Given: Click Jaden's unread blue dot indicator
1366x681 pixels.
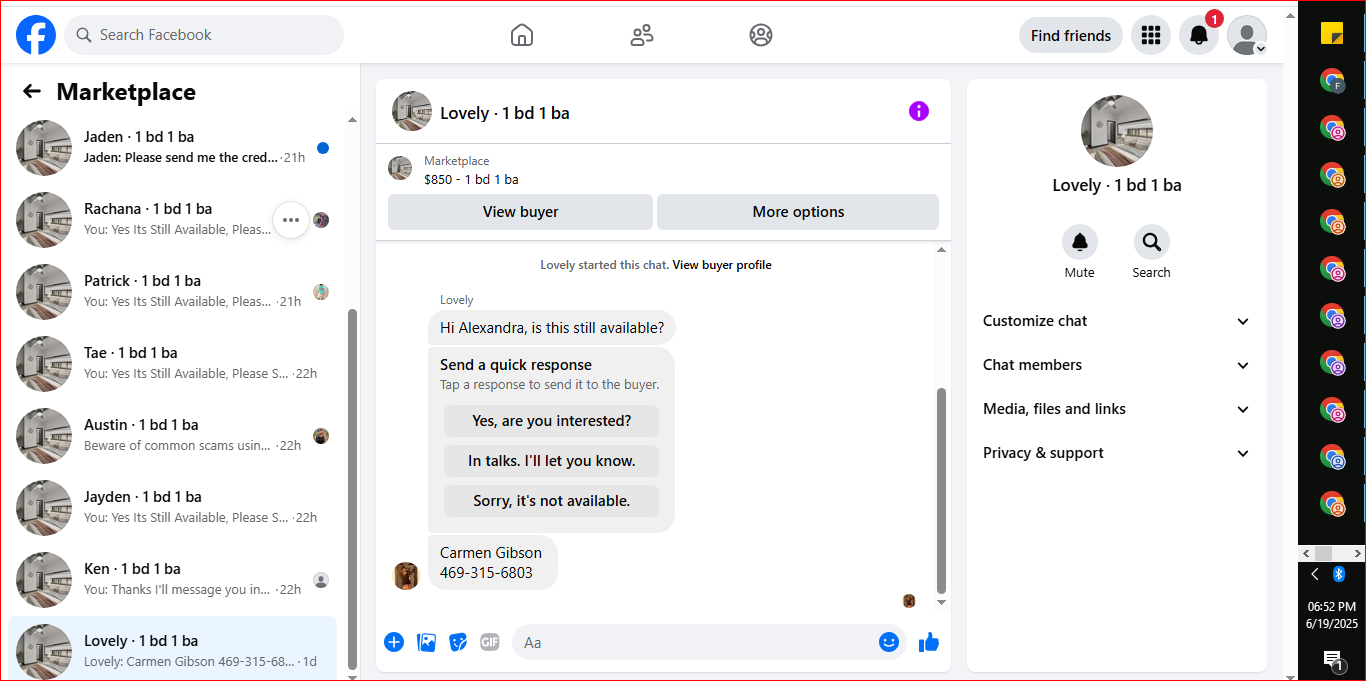Looking at the screenshot, I should pyautogui.click(x=323, y=148).
